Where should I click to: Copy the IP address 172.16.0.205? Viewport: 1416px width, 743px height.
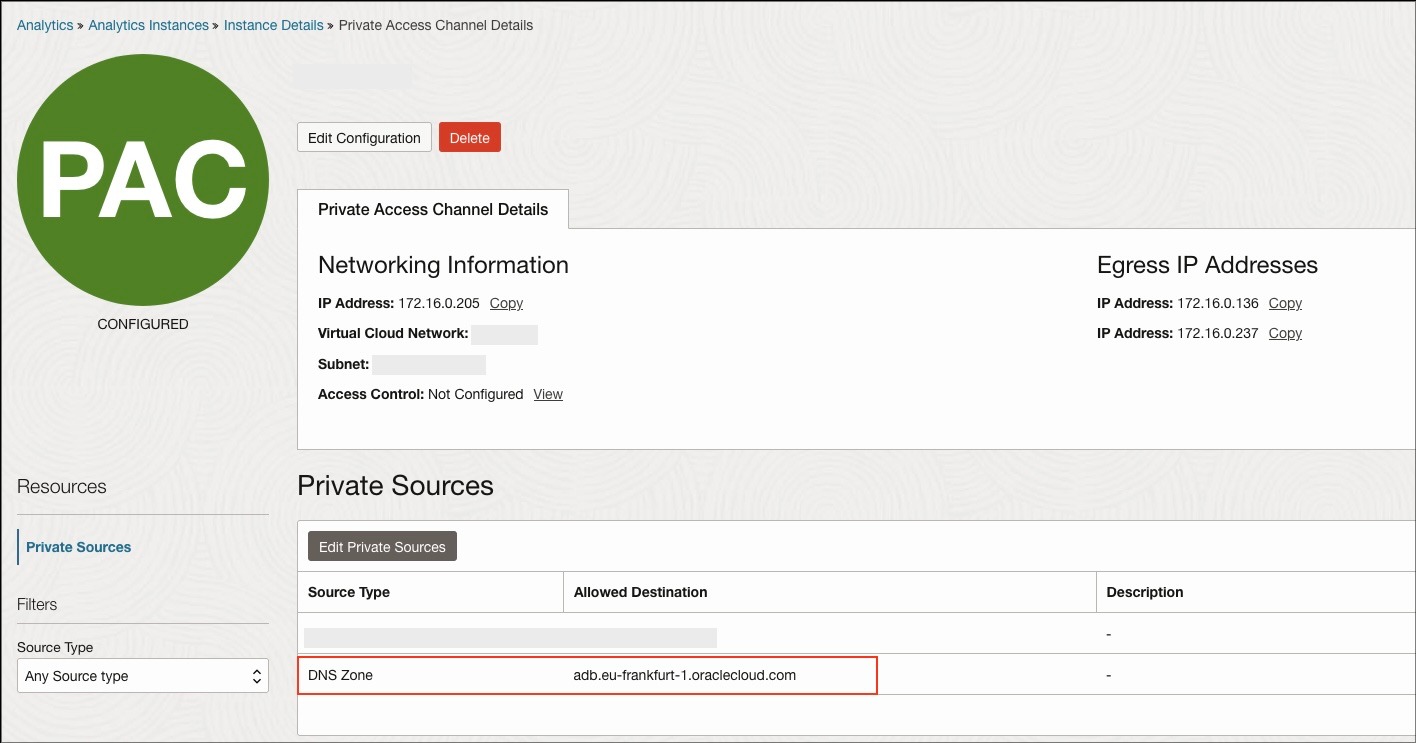pyautogui.click(x=505, y=303)
